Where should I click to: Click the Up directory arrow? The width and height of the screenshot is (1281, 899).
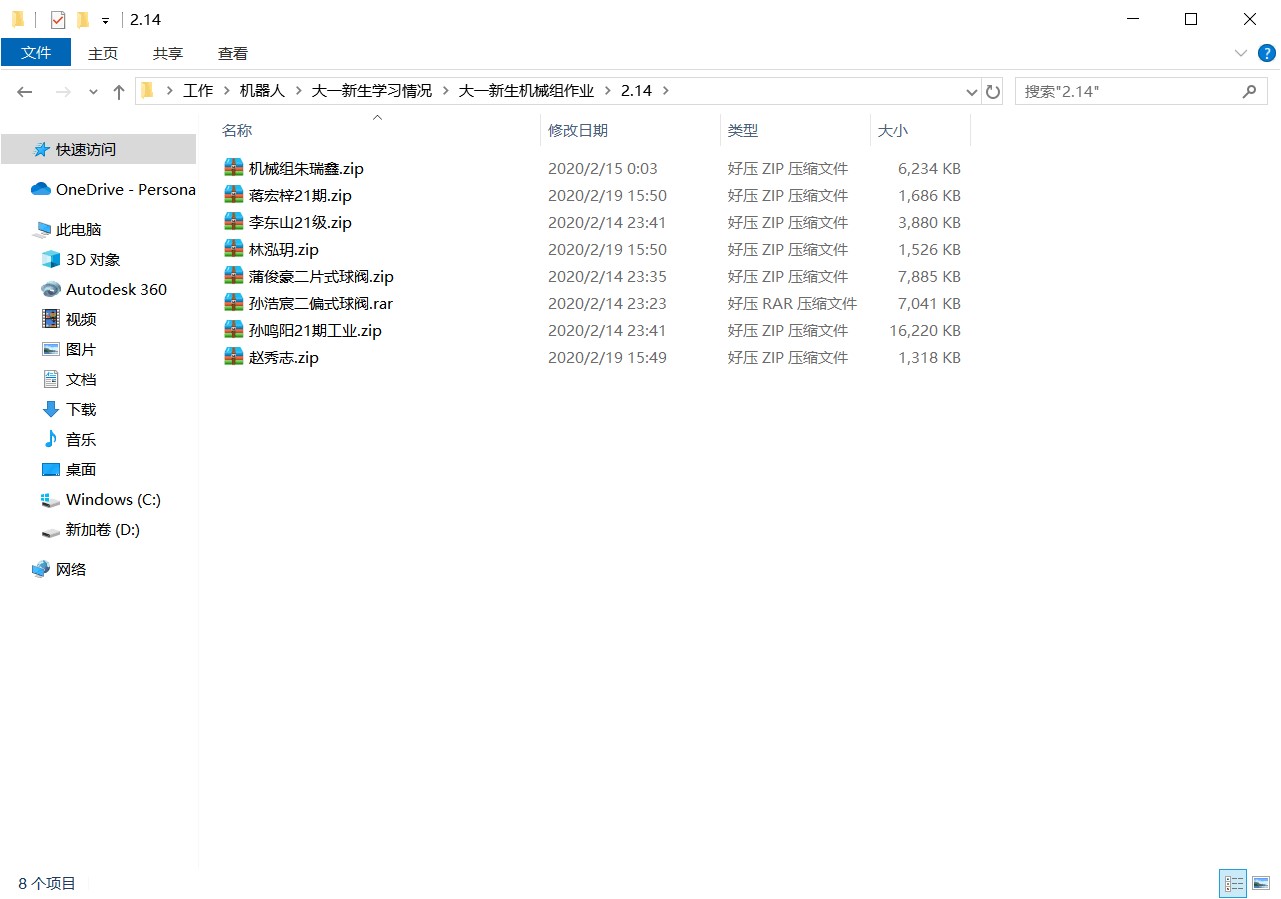(x=119, y=91)
